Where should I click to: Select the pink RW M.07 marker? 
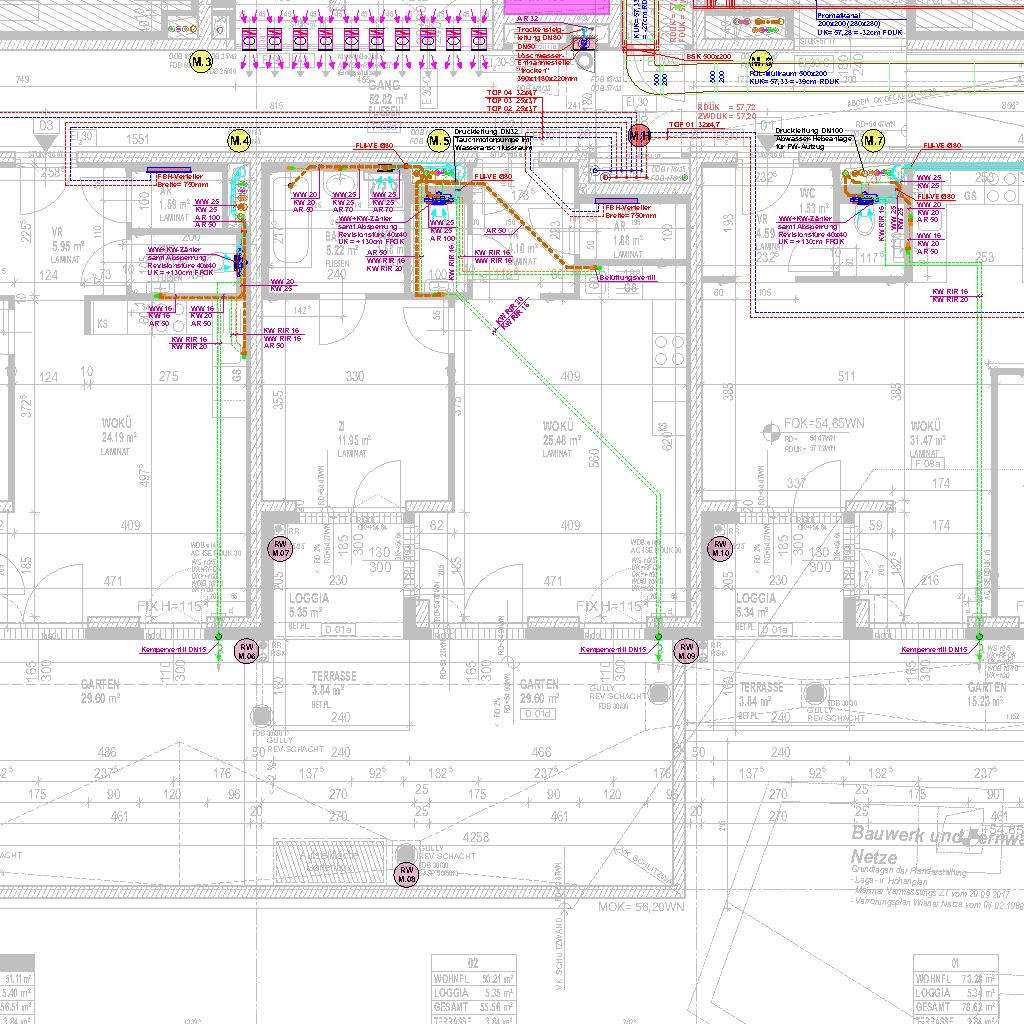[279, 547]
